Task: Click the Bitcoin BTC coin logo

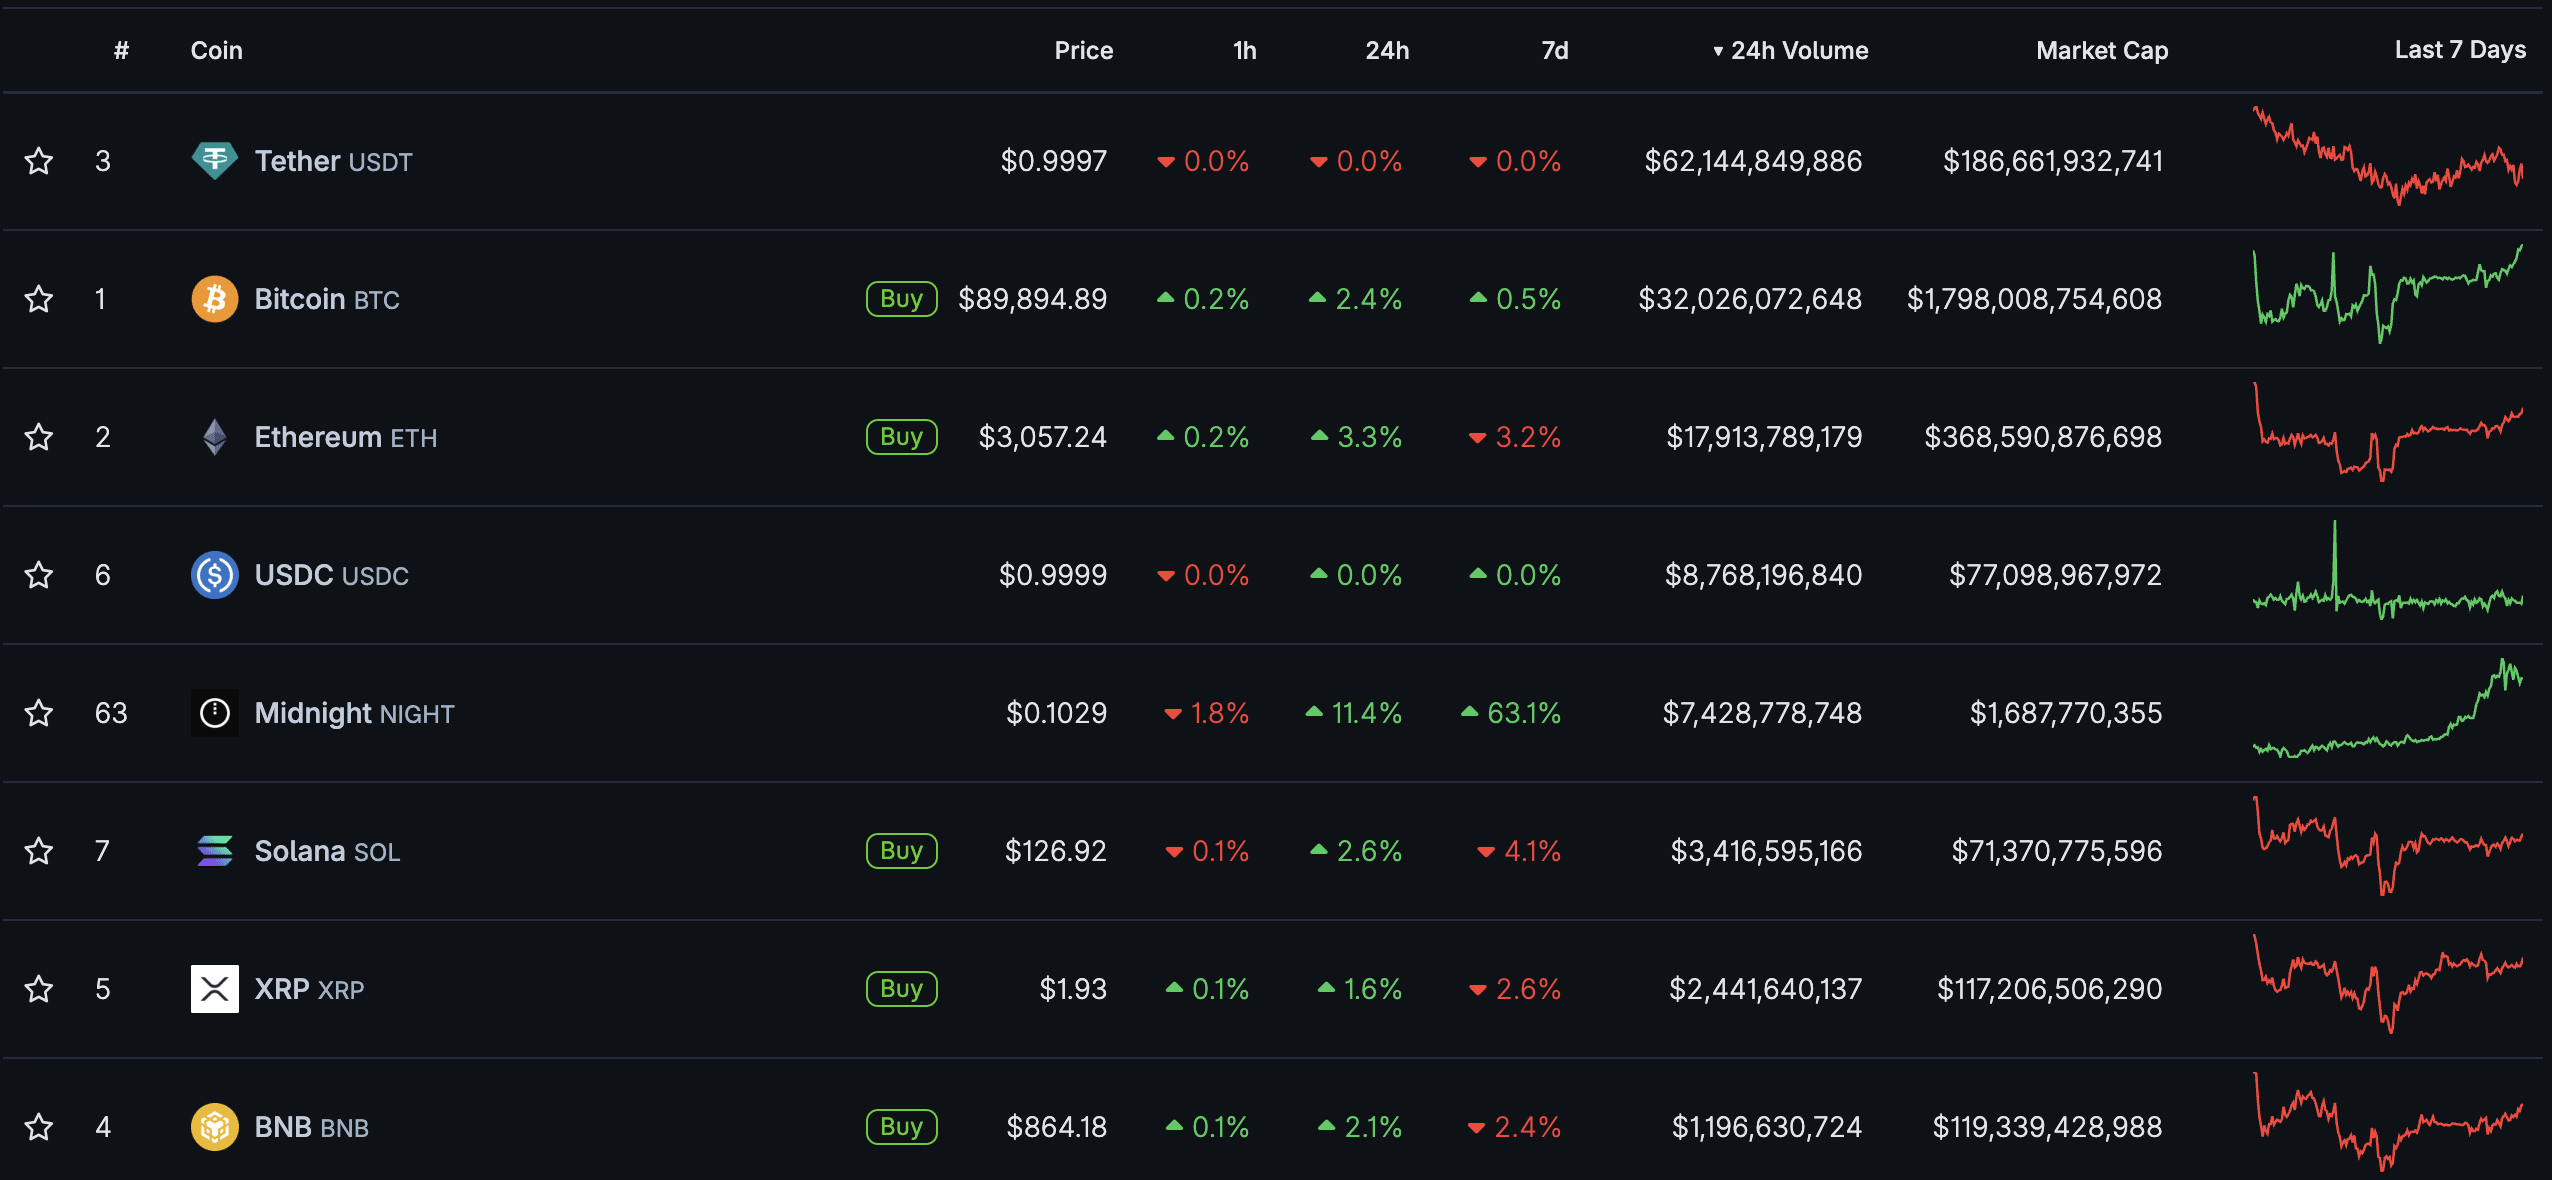Action: pyautogui.click(x=214, y=298)
